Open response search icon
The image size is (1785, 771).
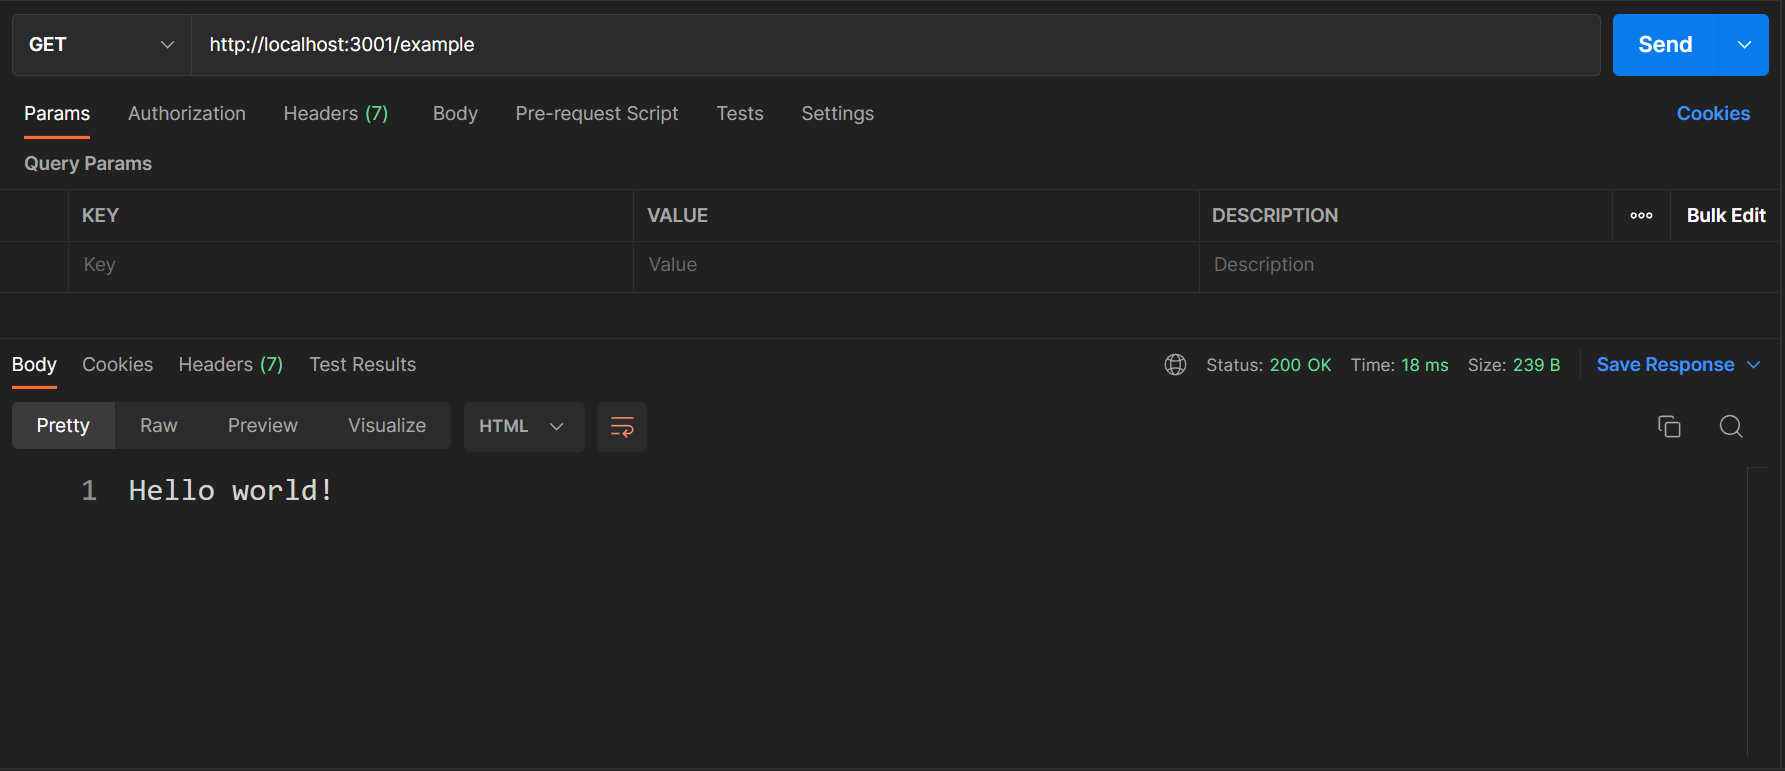[1731, 427]
